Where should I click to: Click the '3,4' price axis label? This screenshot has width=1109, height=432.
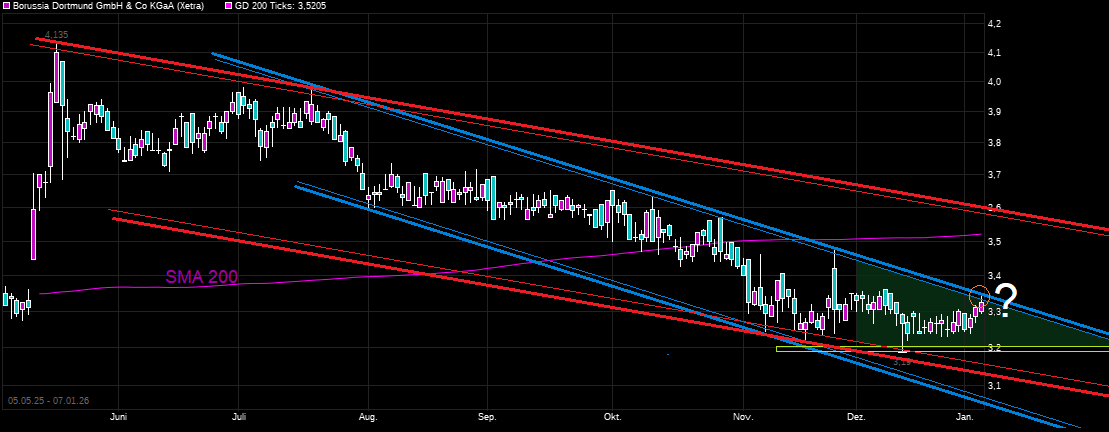[x=994, y=276]
